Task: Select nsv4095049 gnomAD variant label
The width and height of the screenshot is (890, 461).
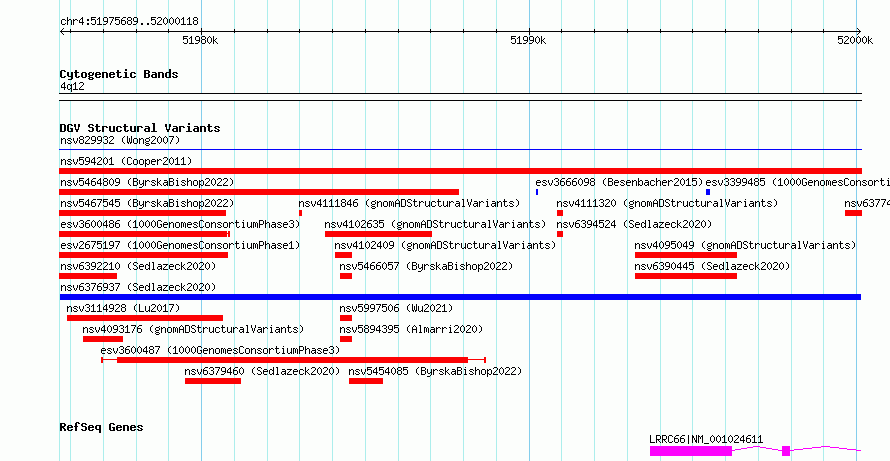Action: point(745,245)
